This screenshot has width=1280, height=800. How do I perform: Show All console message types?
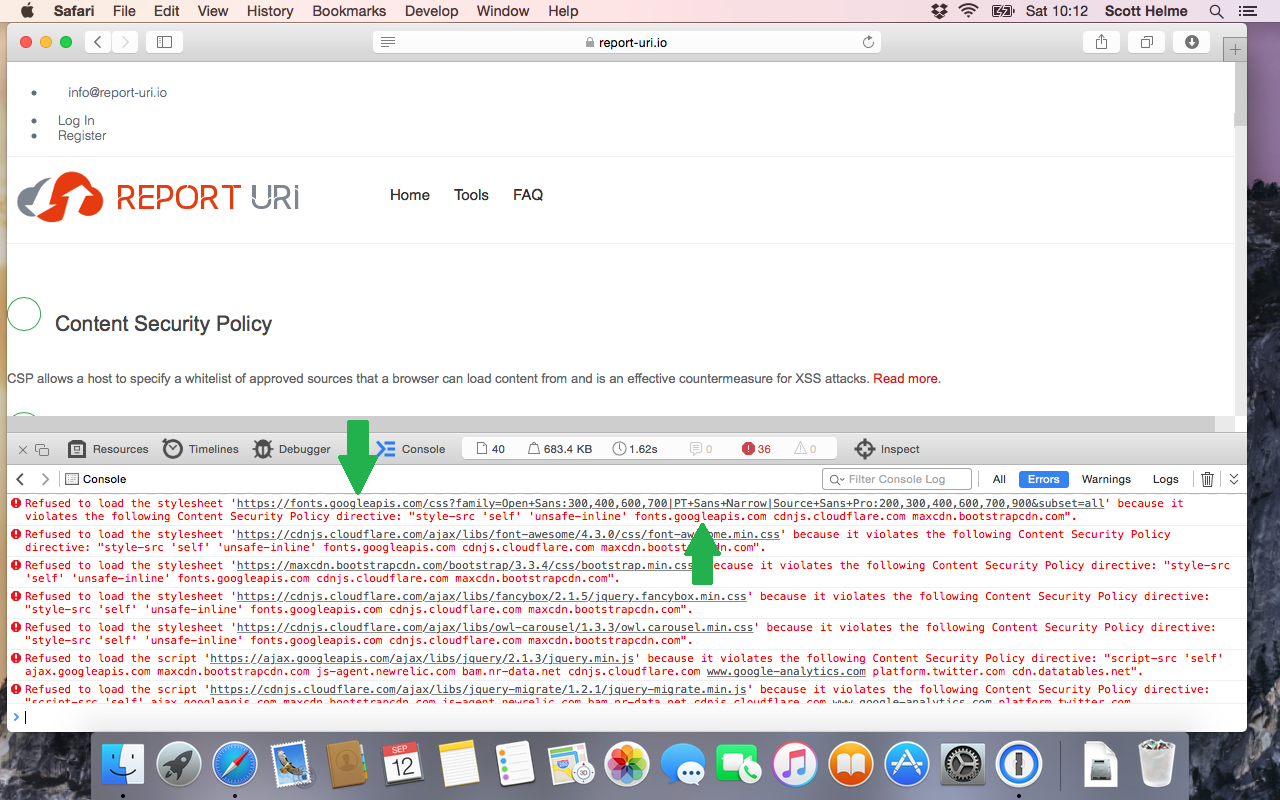(x=999, y=479)
